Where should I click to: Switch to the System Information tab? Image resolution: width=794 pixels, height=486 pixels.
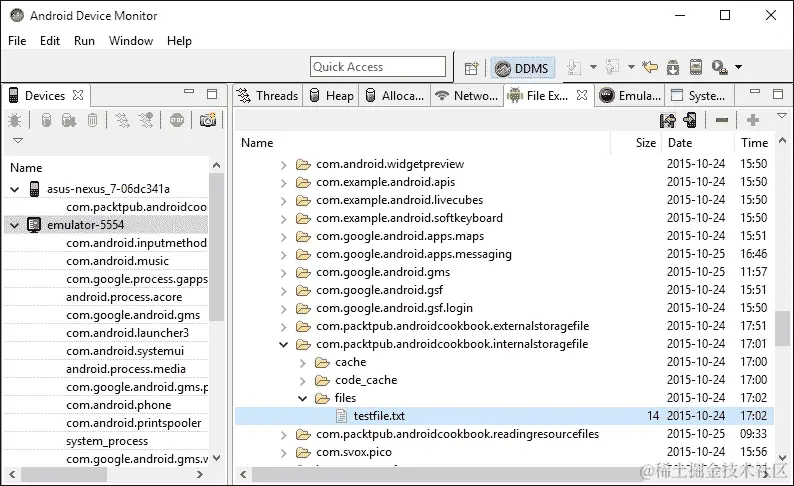[698, 96]
